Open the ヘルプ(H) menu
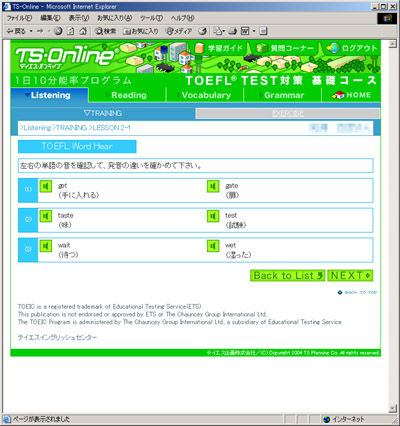400x426 pixels. 182,18
